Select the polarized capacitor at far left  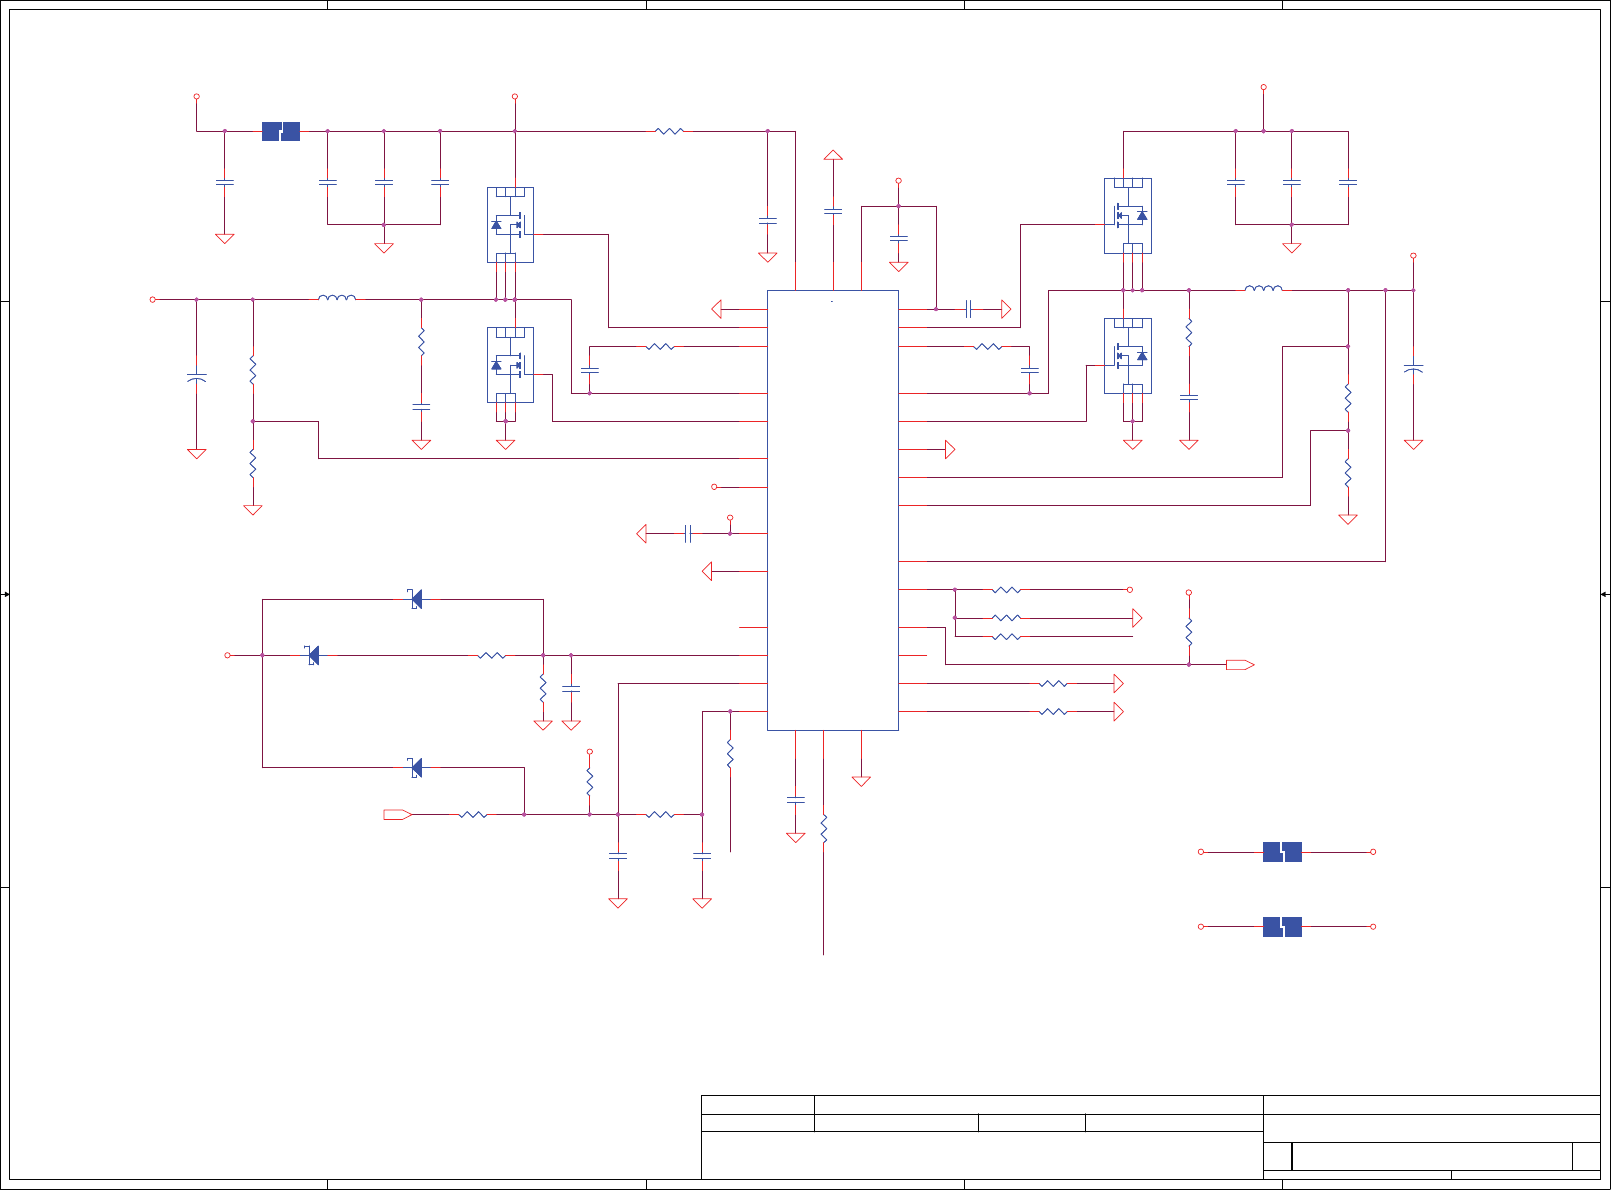click(x=197, y=377)
